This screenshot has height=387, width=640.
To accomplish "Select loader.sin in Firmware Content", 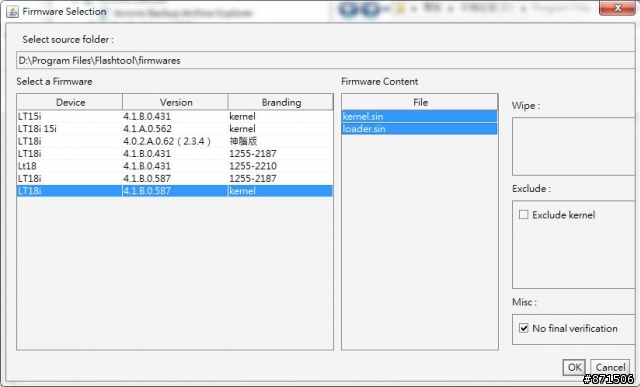I will pyautogui.click(x=420, y=129).
